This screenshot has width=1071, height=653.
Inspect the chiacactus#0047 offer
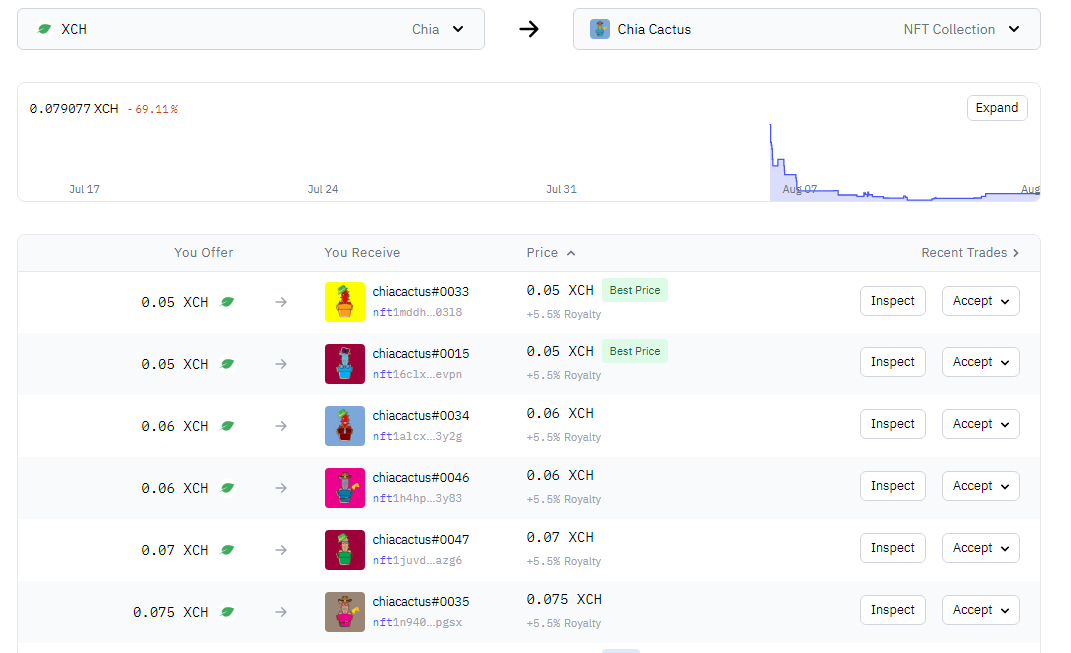point(893,548)
